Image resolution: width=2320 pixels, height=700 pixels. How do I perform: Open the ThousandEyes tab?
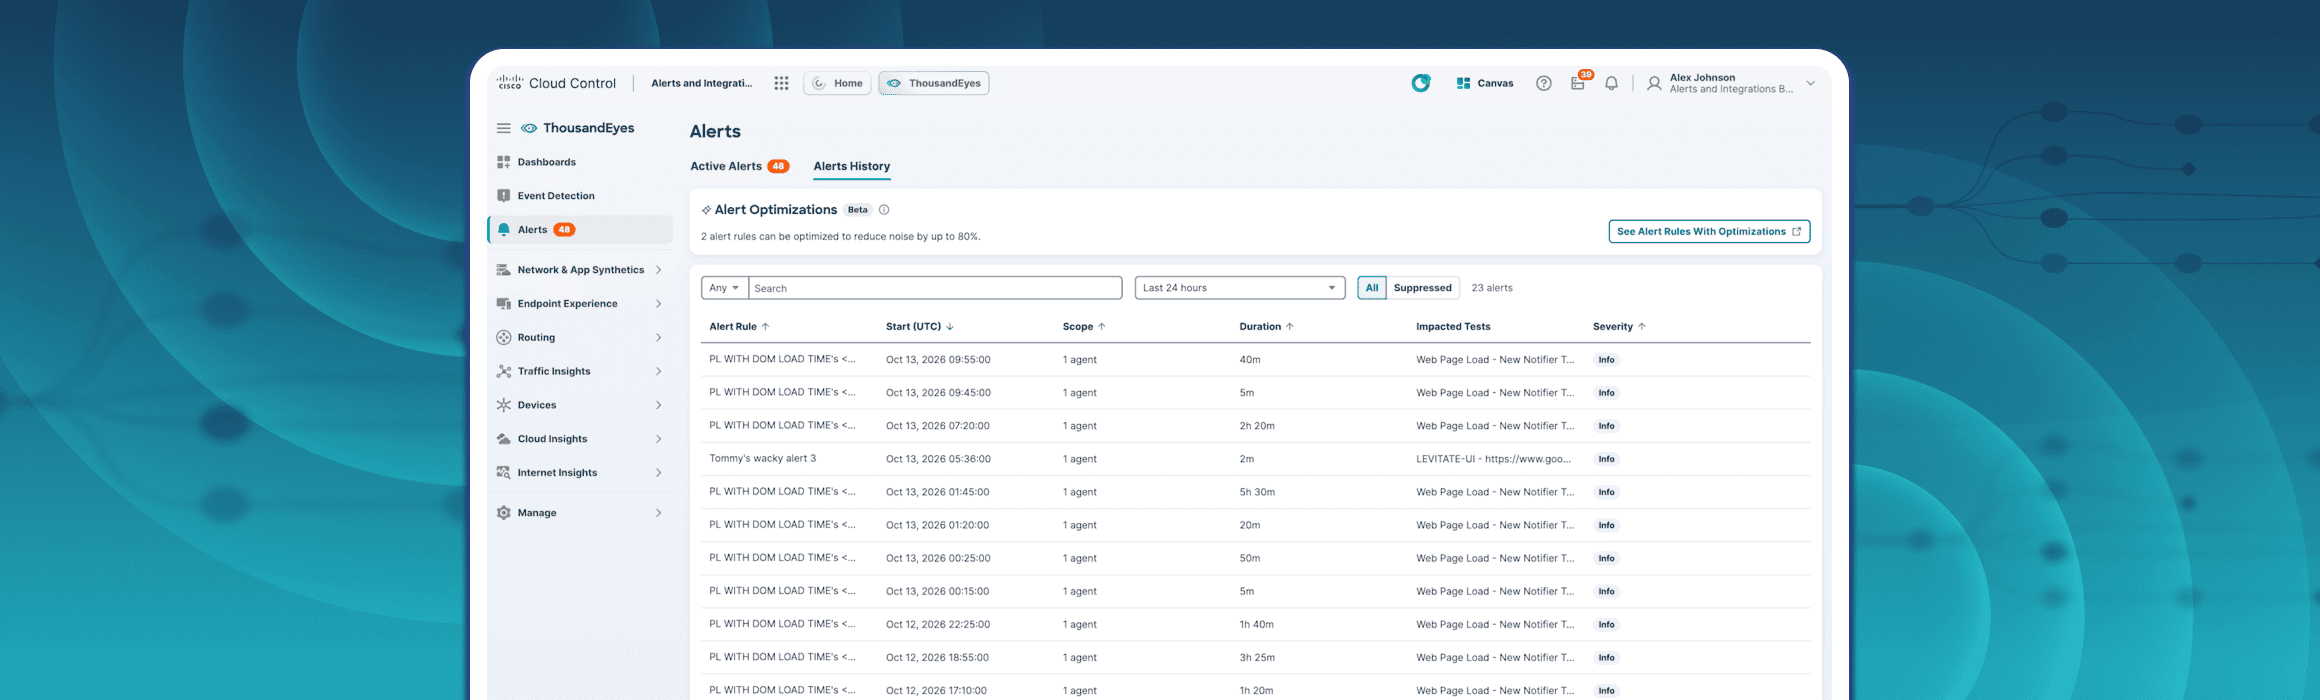(934, 83)
